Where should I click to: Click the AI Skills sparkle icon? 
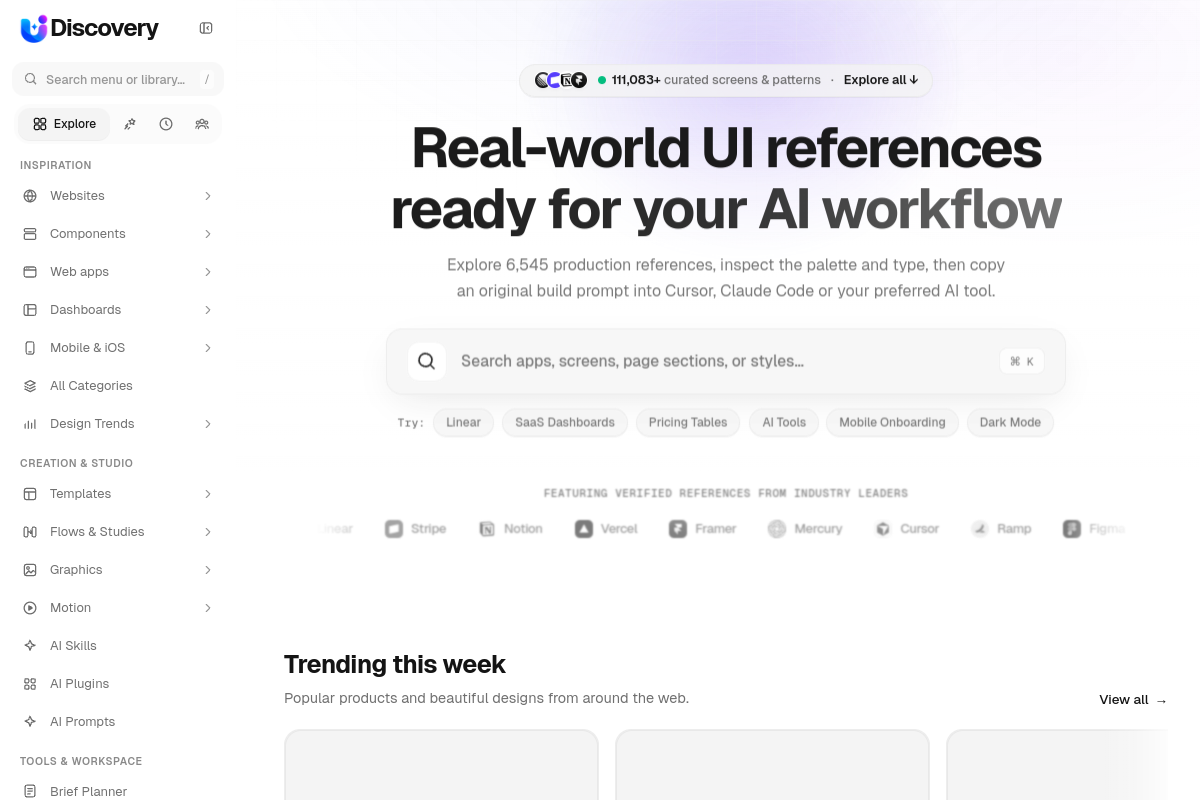[30, 646]
